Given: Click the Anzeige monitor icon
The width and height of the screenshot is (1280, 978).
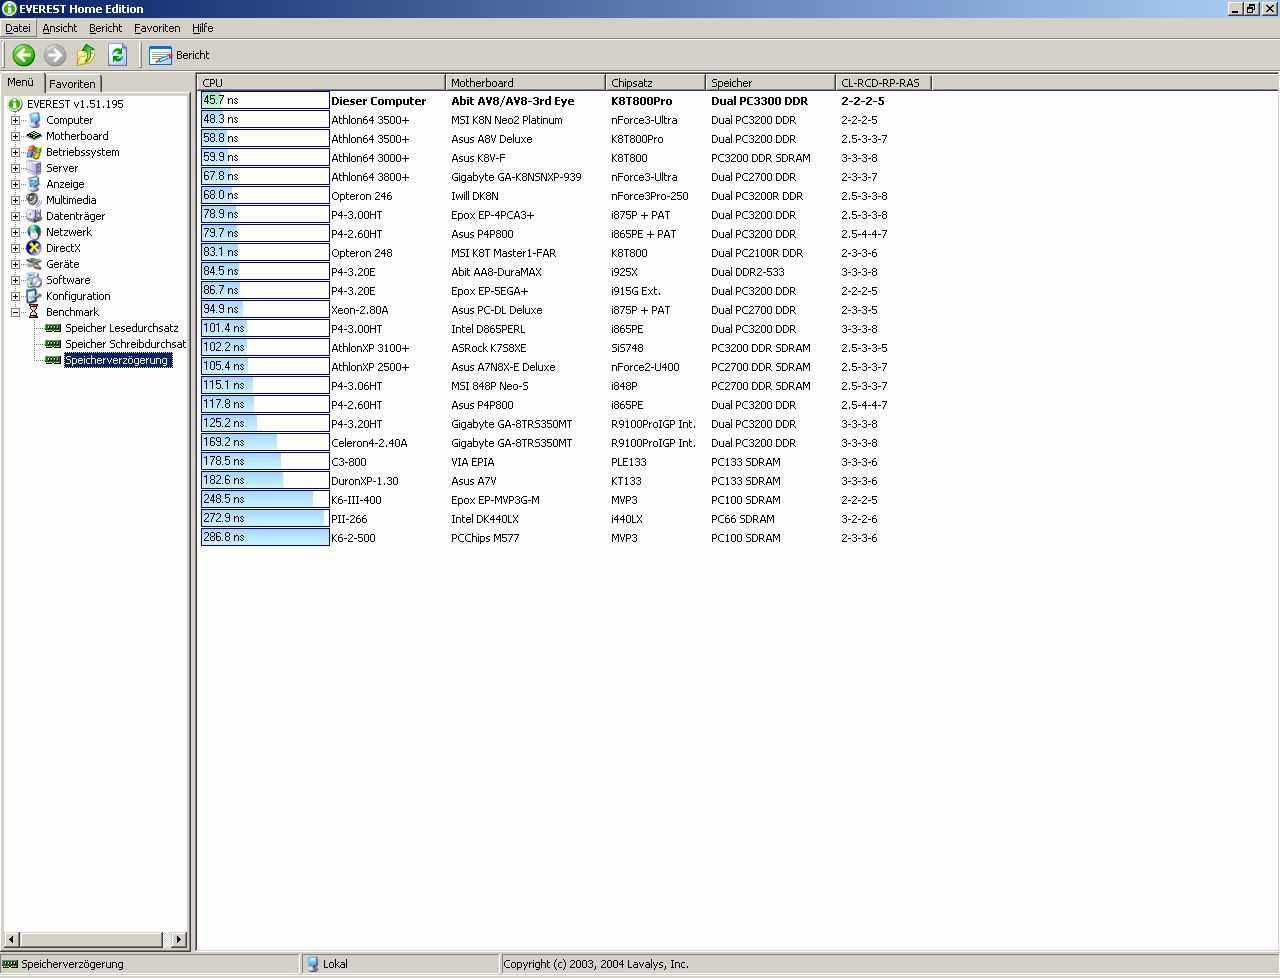Looking at the screenshot, I should (34, 184).
